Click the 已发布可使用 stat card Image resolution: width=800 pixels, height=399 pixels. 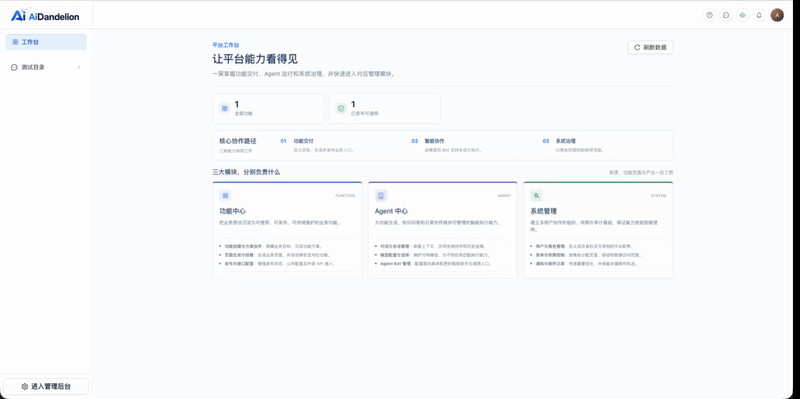(384, 108)
